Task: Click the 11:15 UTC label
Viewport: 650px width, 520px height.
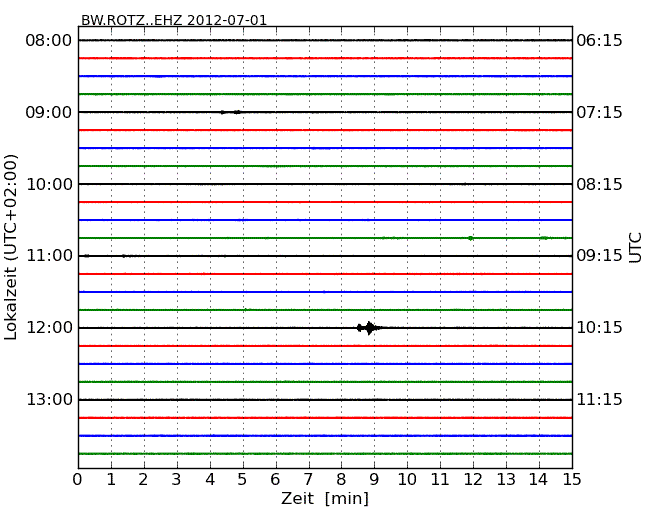Action: 599,399
